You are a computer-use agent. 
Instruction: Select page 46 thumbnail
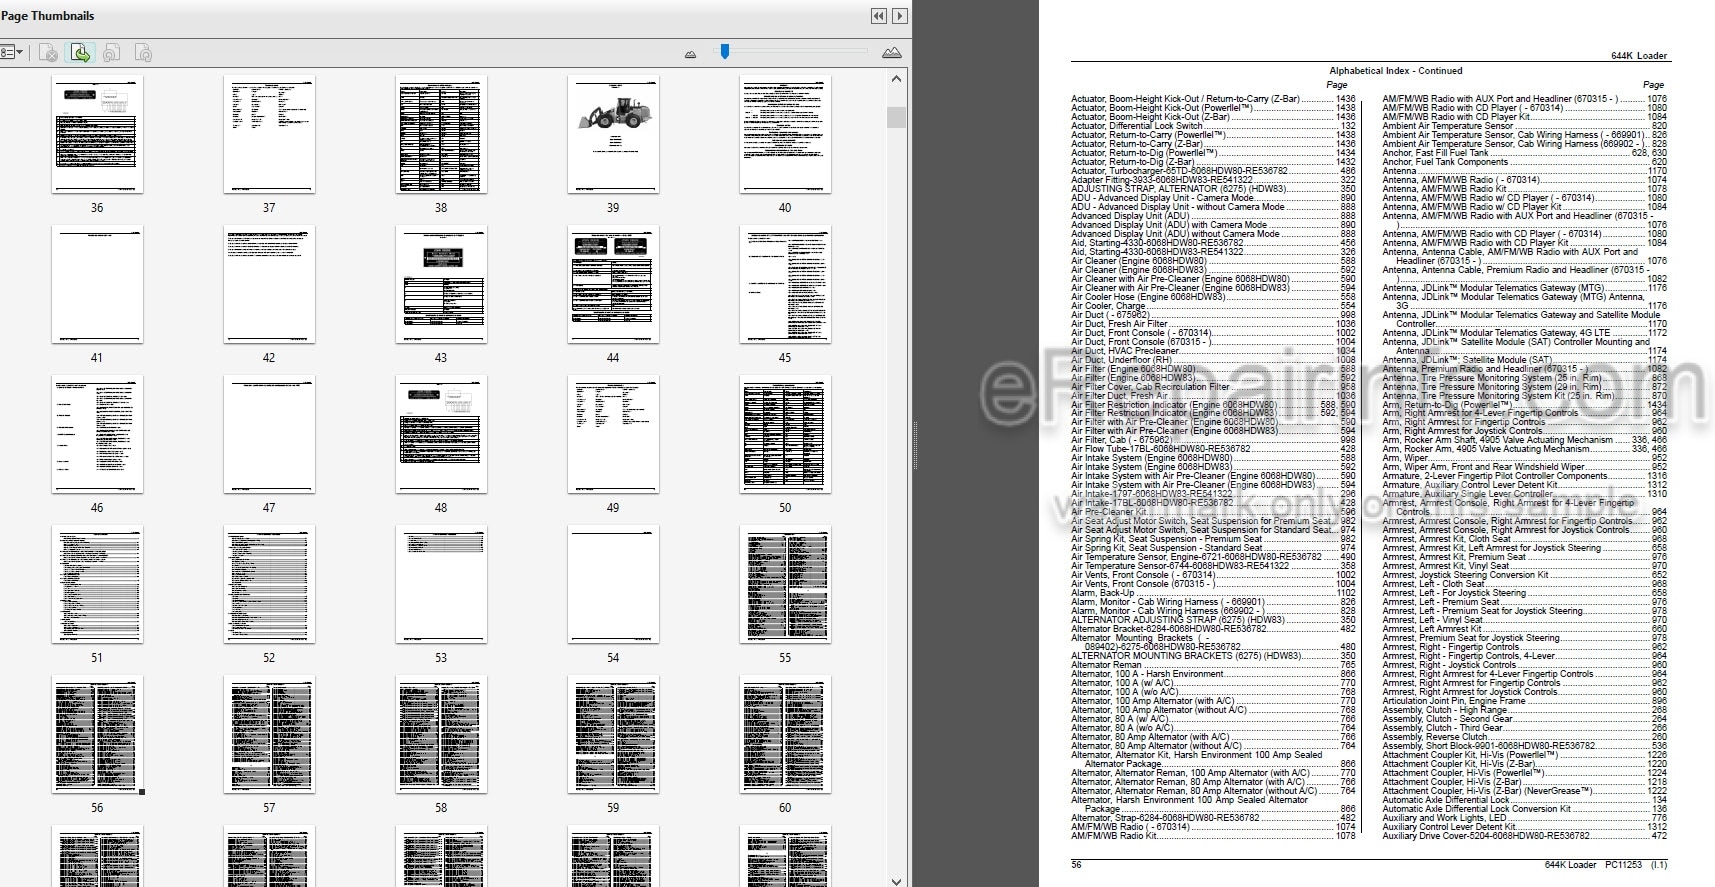point(97,435)
